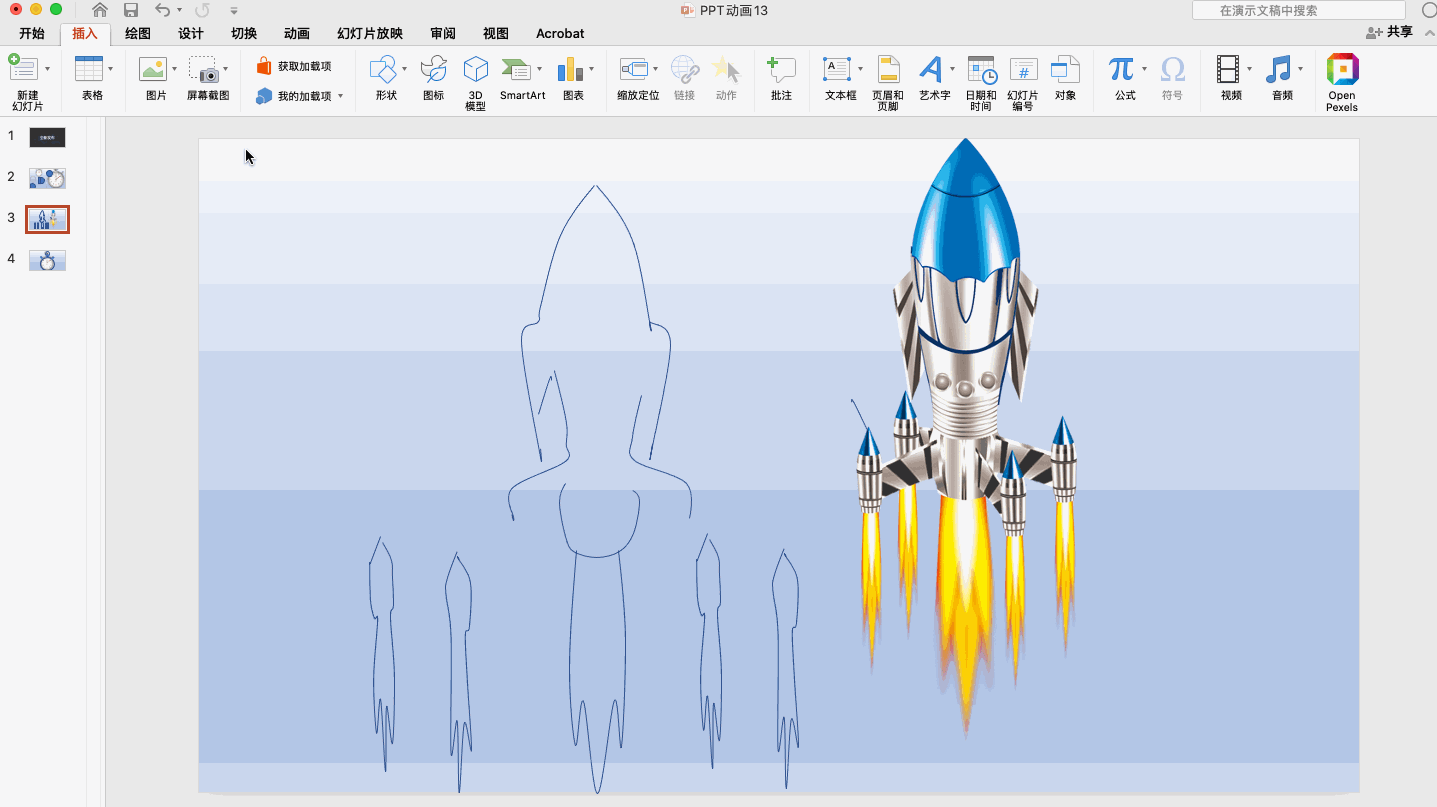The height and width of the screenshot is (807, 1437).
Task: Switch to the Home (开始) tab
Action: click(32, 33)
